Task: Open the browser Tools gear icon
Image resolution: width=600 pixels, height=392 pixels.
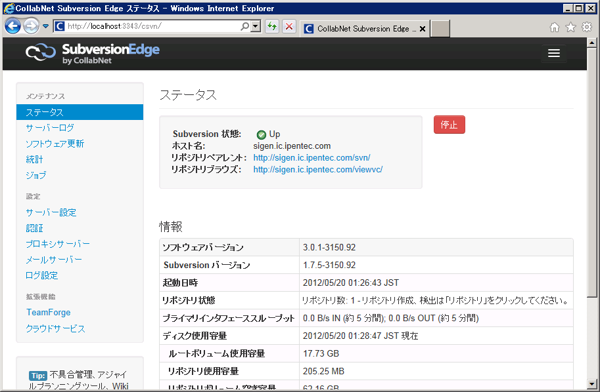Action: point(587,27)
